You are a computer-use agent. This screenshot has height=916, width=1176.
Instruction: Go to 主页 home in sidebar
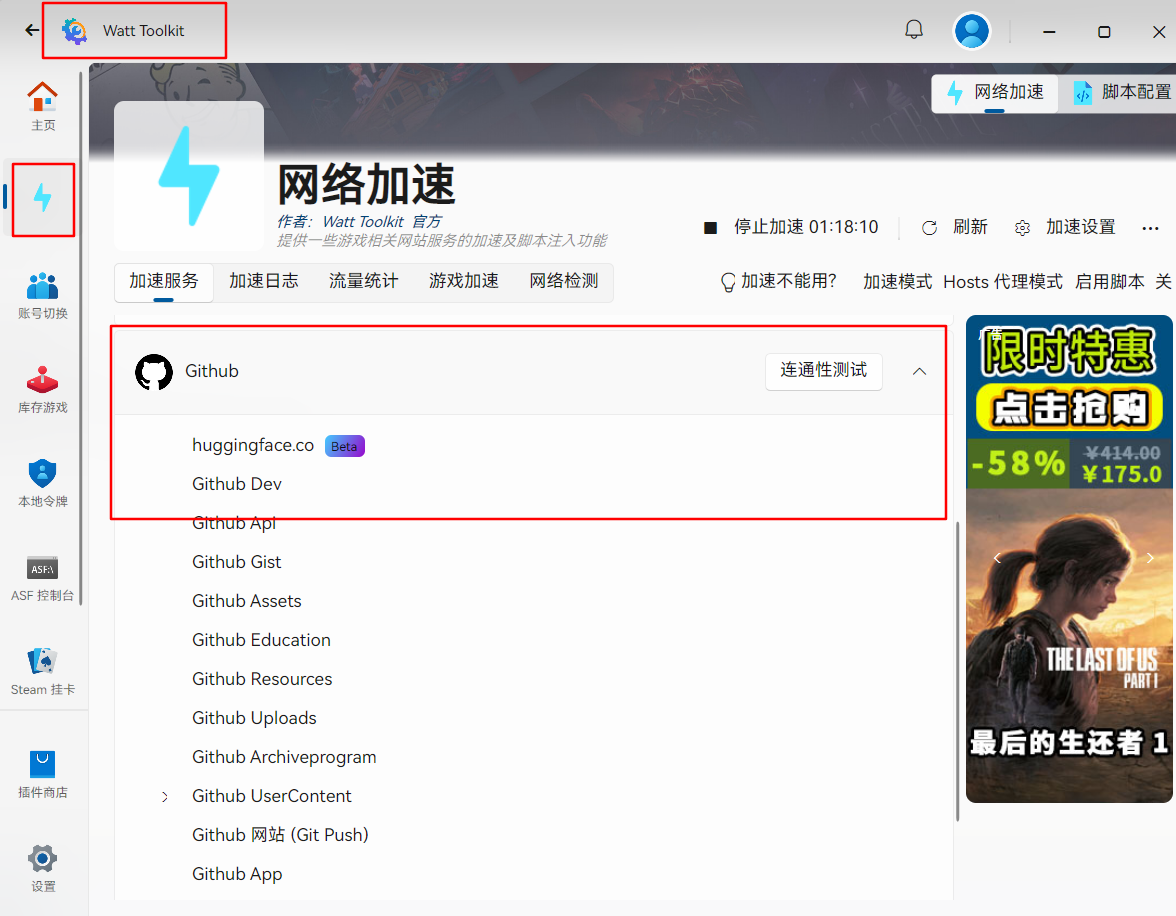point(43,106)
